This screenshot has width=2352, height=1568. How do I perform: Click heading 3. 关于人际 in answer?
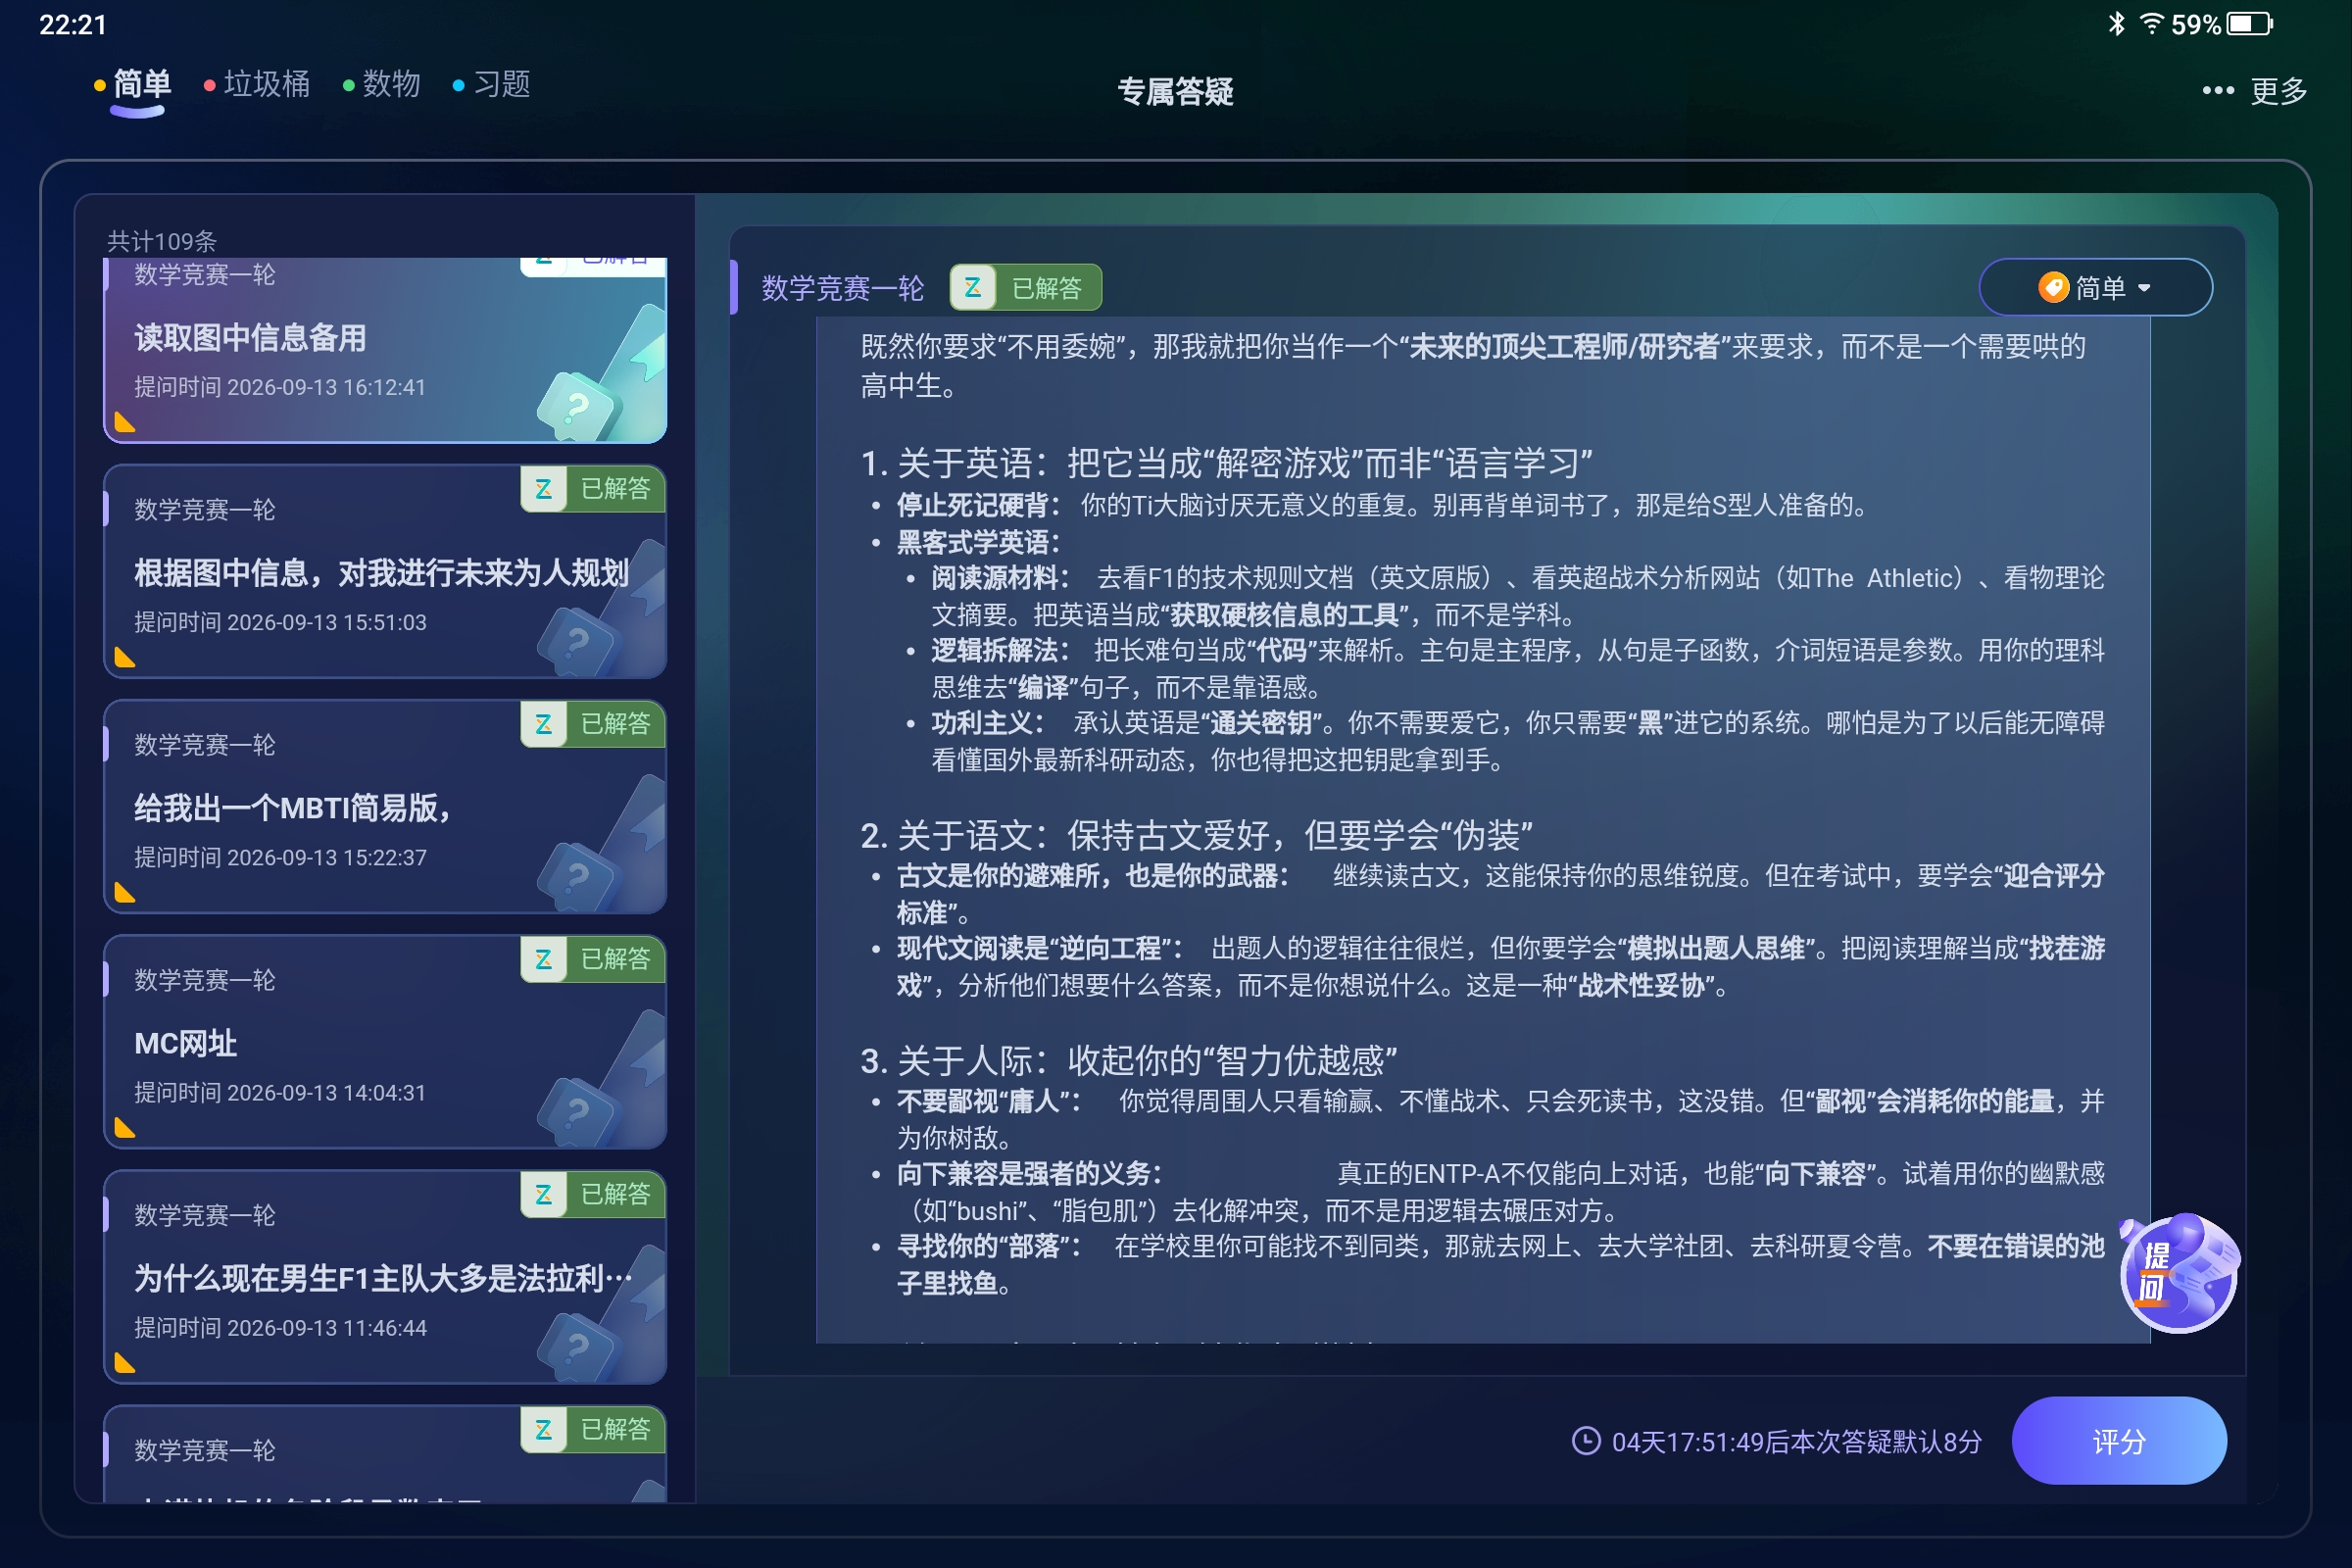1128,1060
